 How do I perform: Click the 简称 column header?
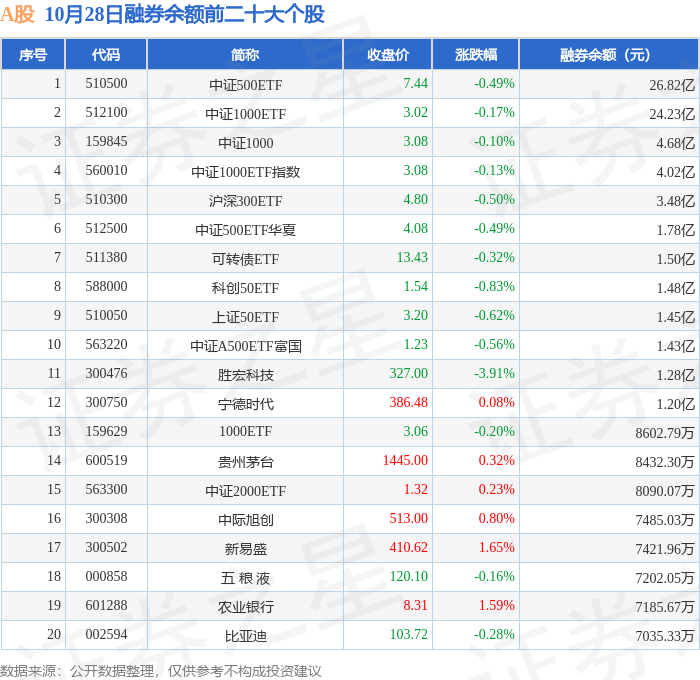pyautogui.click(x=245, y=54)
